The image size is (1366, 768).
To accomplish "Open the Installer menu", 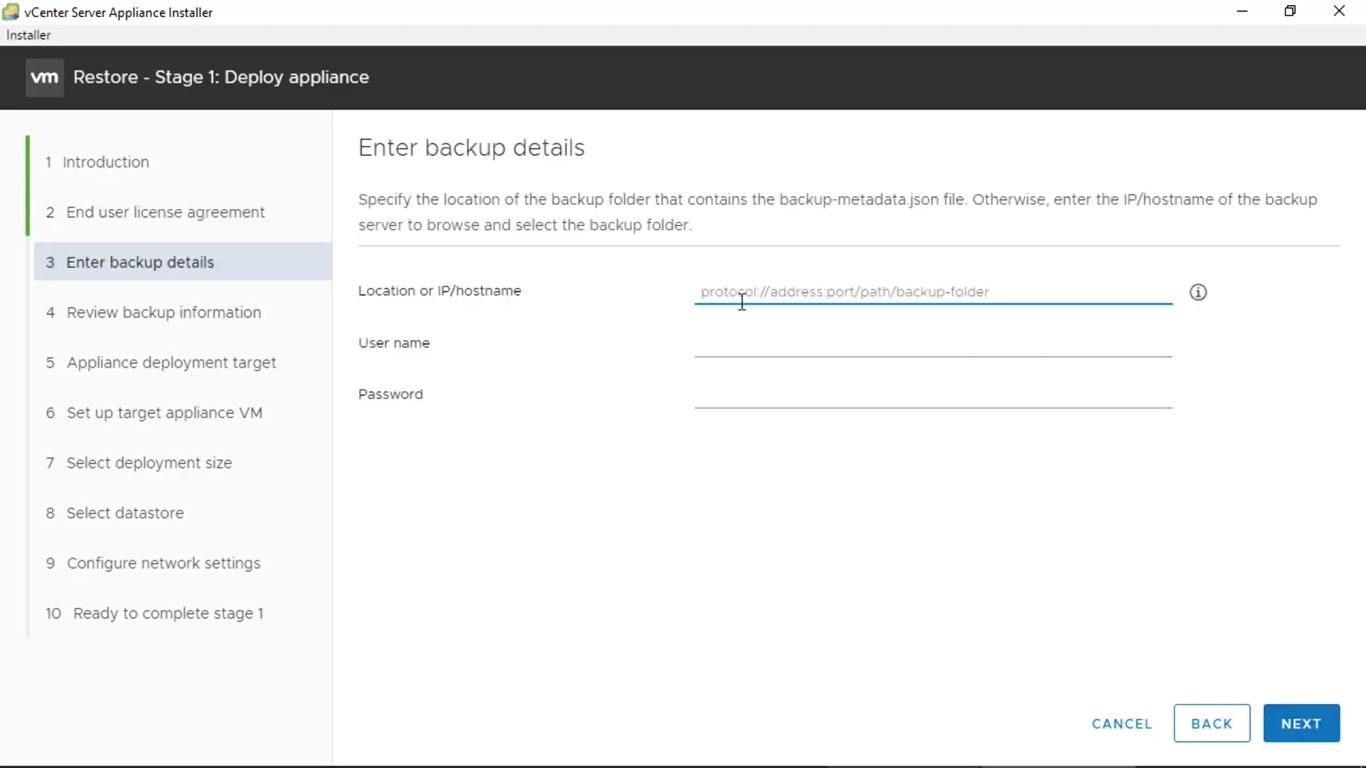I will (x=28, y=35).
